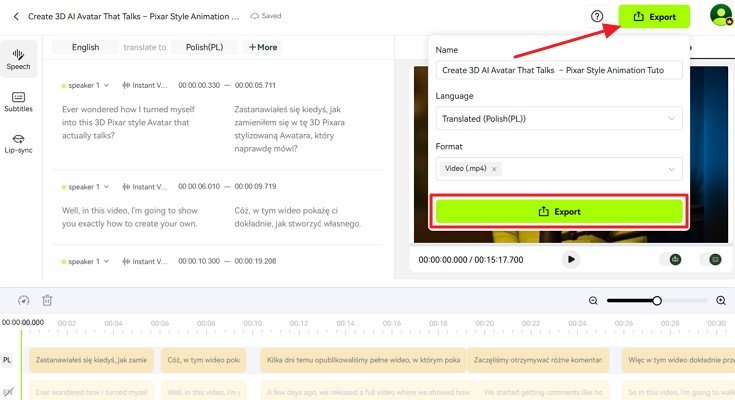Open the Lip-sync panel in sidebar
Viewport: 735px width, 400px height.
18,143
